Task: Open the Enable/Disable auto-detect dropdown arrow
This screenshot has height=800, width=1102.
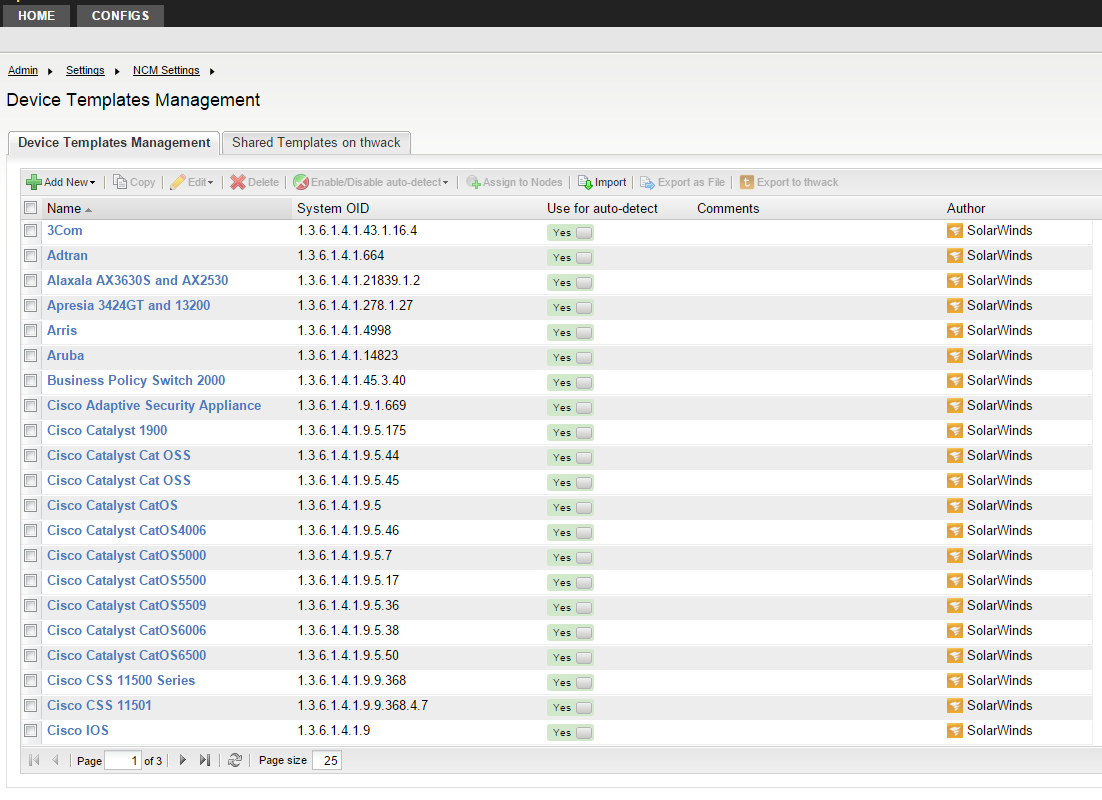Action: 446,183
